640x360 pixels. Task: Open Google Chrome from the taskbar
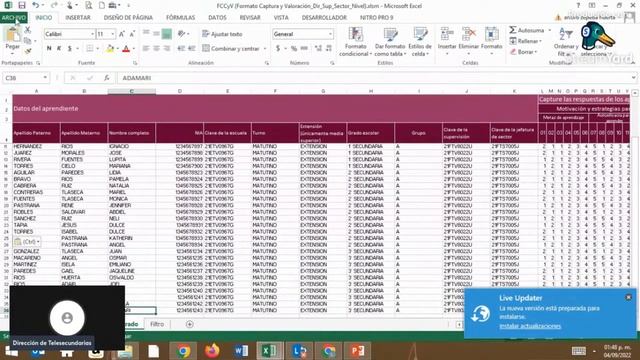[183, 351]
